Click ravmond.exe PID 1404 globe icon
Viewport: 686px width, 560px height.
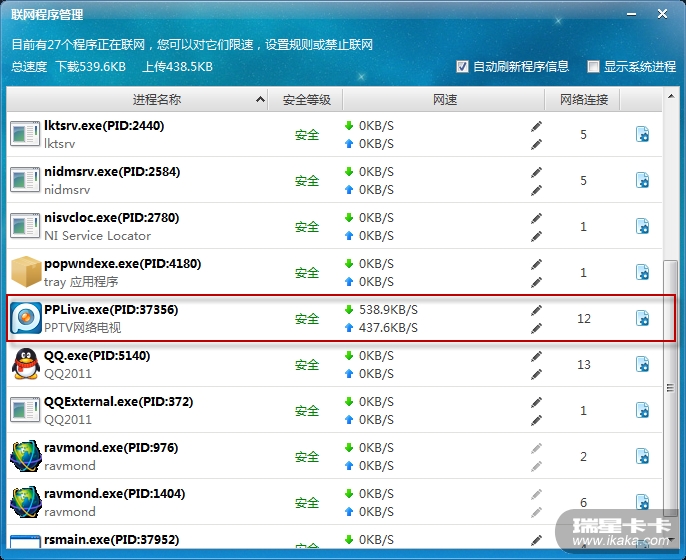(x=26, y=502)
